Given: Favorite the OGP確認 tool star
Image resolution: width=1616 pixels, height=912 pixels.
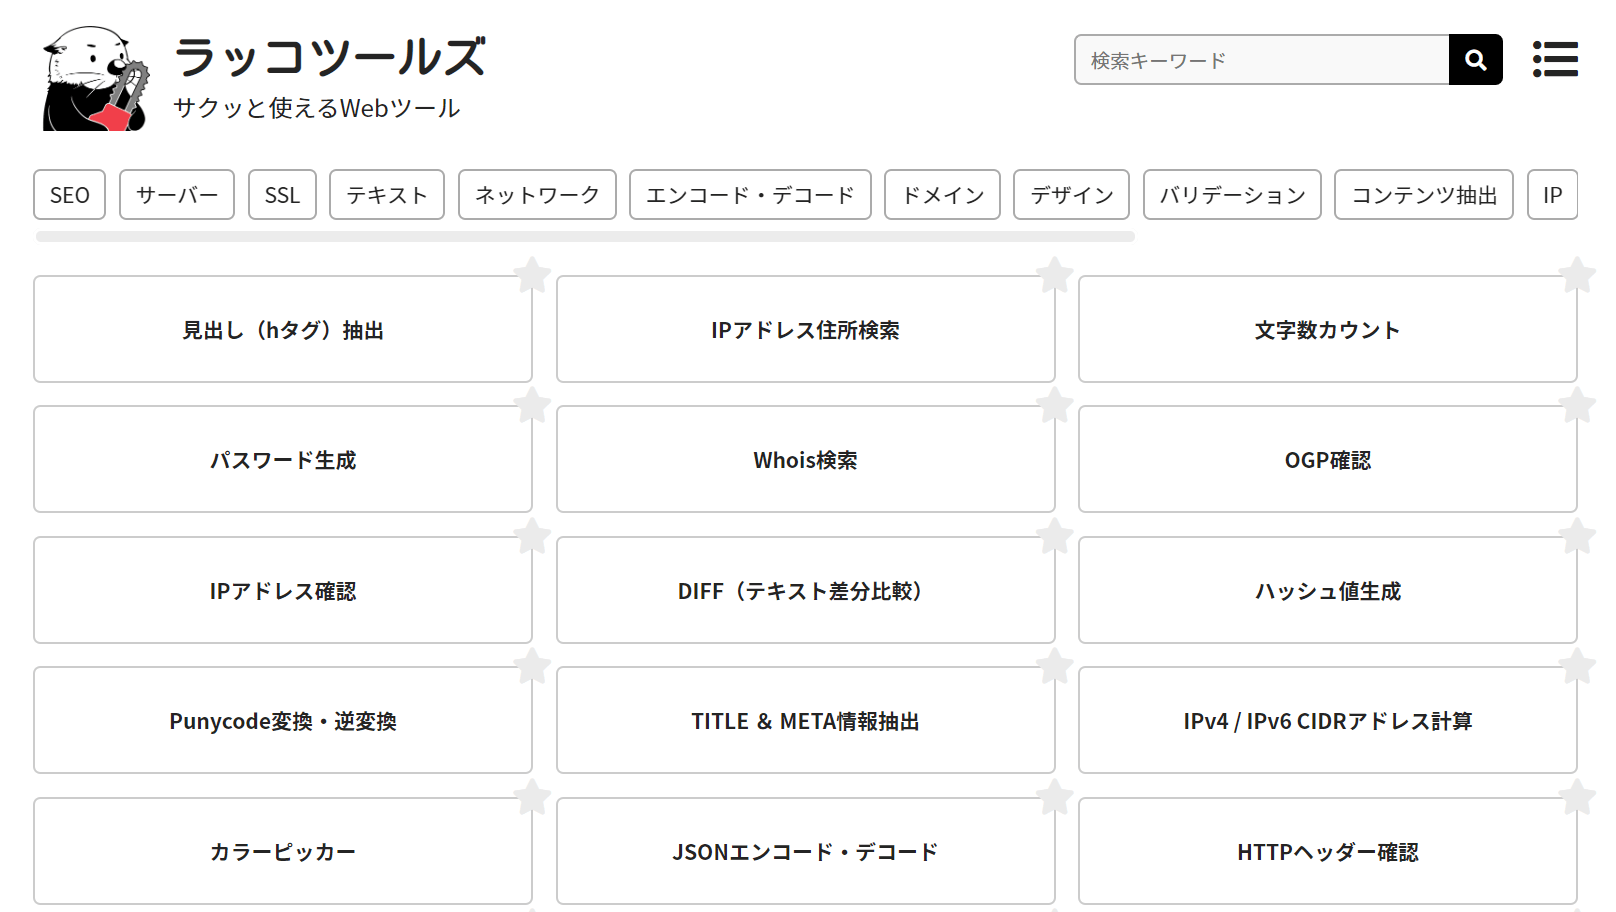Looking at the screenshot, I should [1577, 405].
